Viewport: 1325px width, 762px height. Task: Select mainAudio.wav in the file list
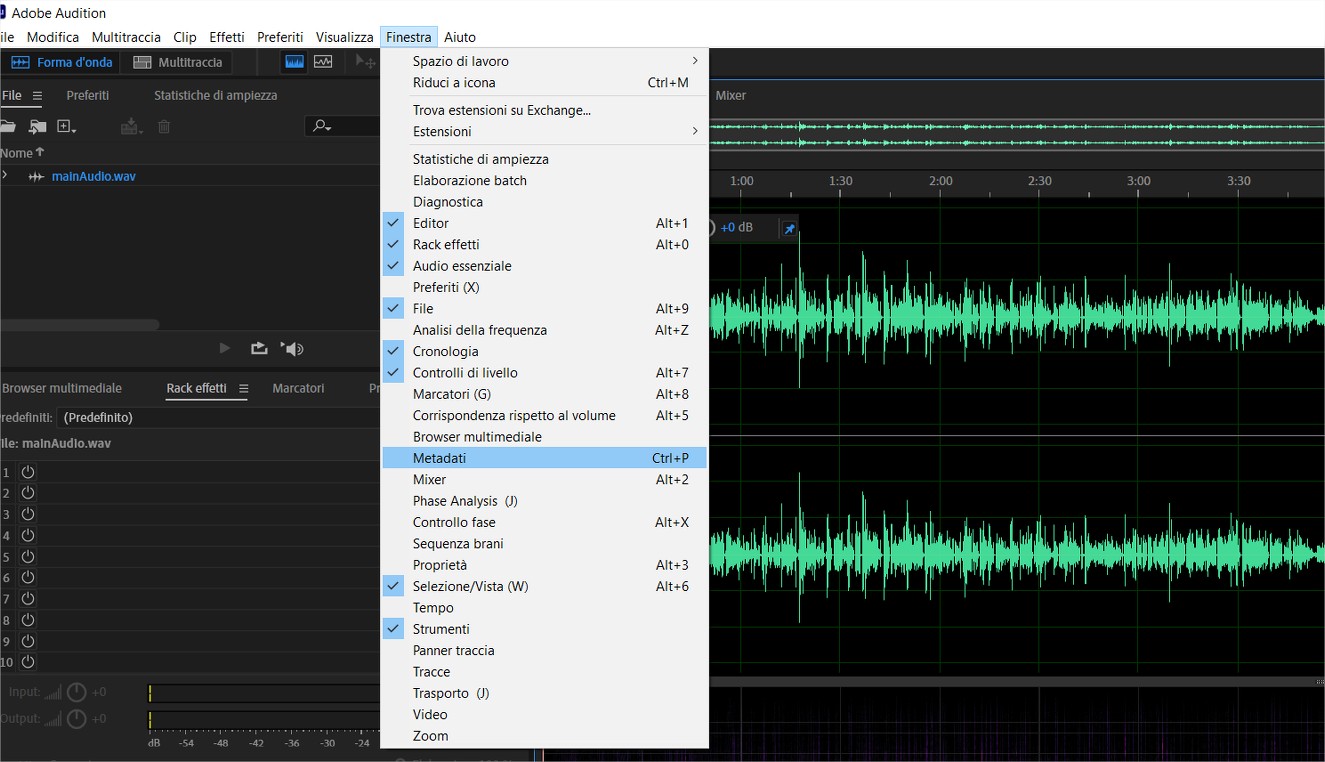point(91,175)
